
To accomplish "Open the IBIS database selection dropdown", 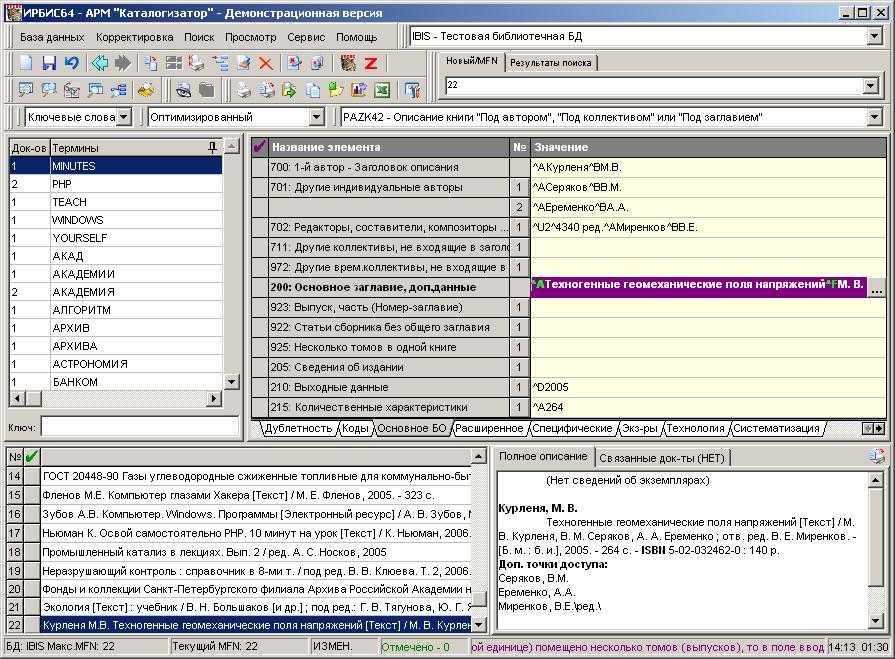I will pos(874,37).
